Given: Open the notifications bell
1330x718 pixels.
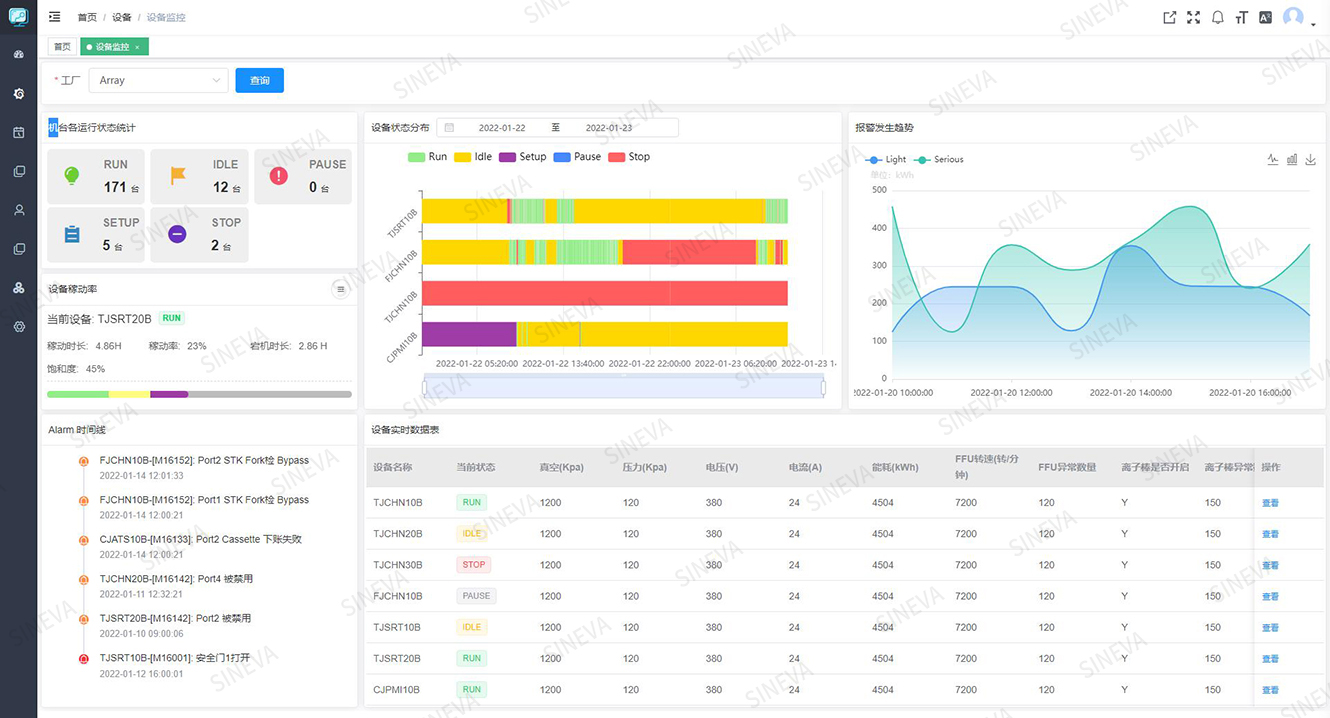Looking at the screenshot, I should pos(1217,17).
